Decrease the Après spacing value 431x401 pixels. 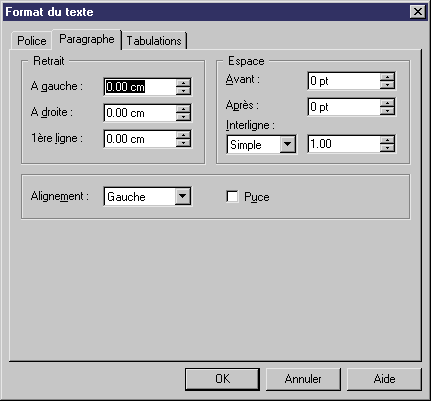click(387, 111)
